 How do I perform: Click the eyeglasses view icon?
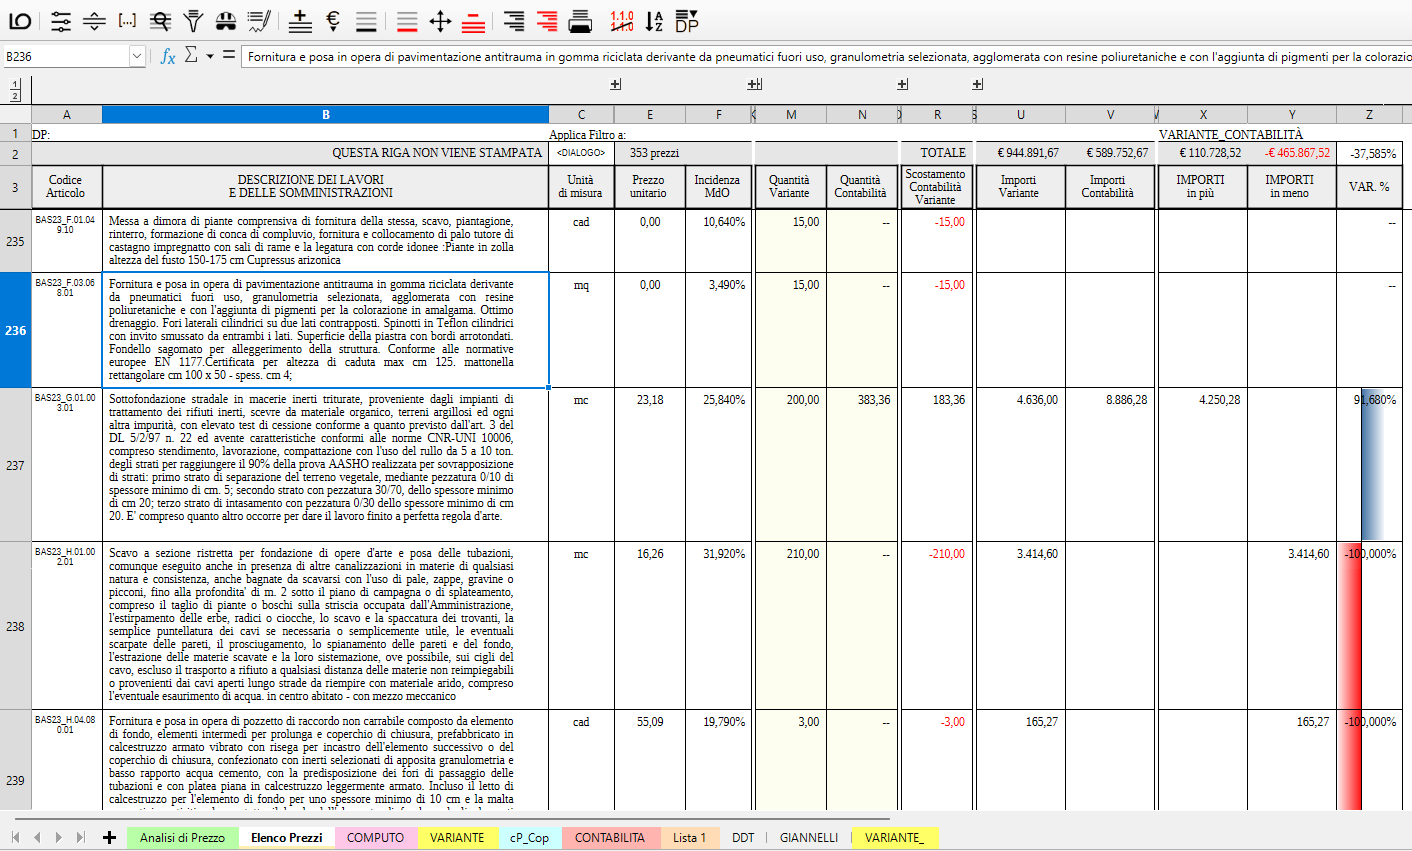(x=225, y=20)
